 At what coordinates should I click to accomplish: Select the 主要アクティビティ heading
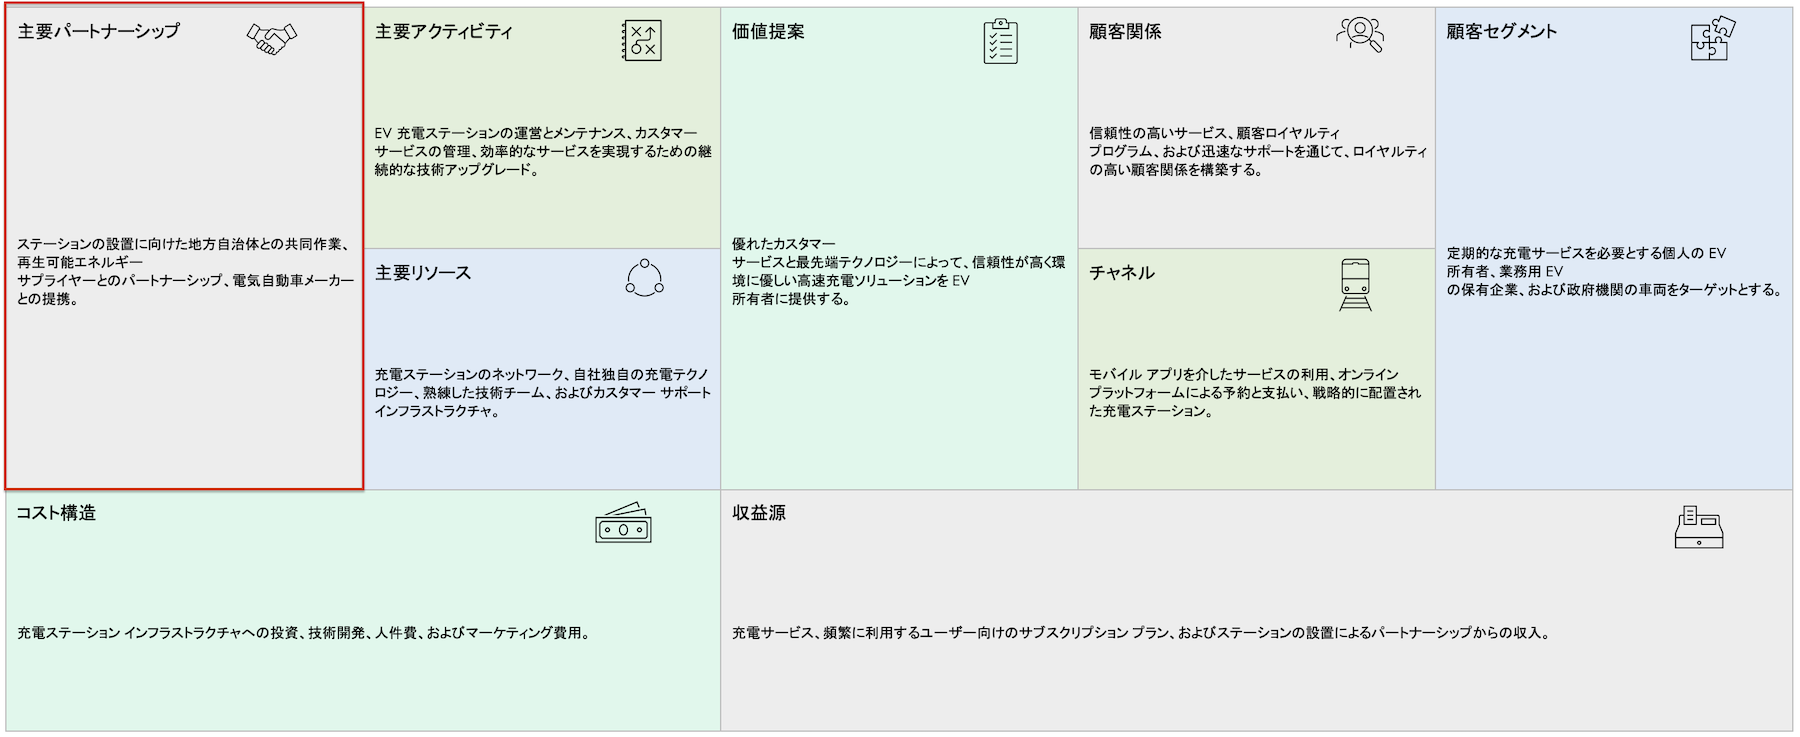pyautogui.click(x=444, y=31)
